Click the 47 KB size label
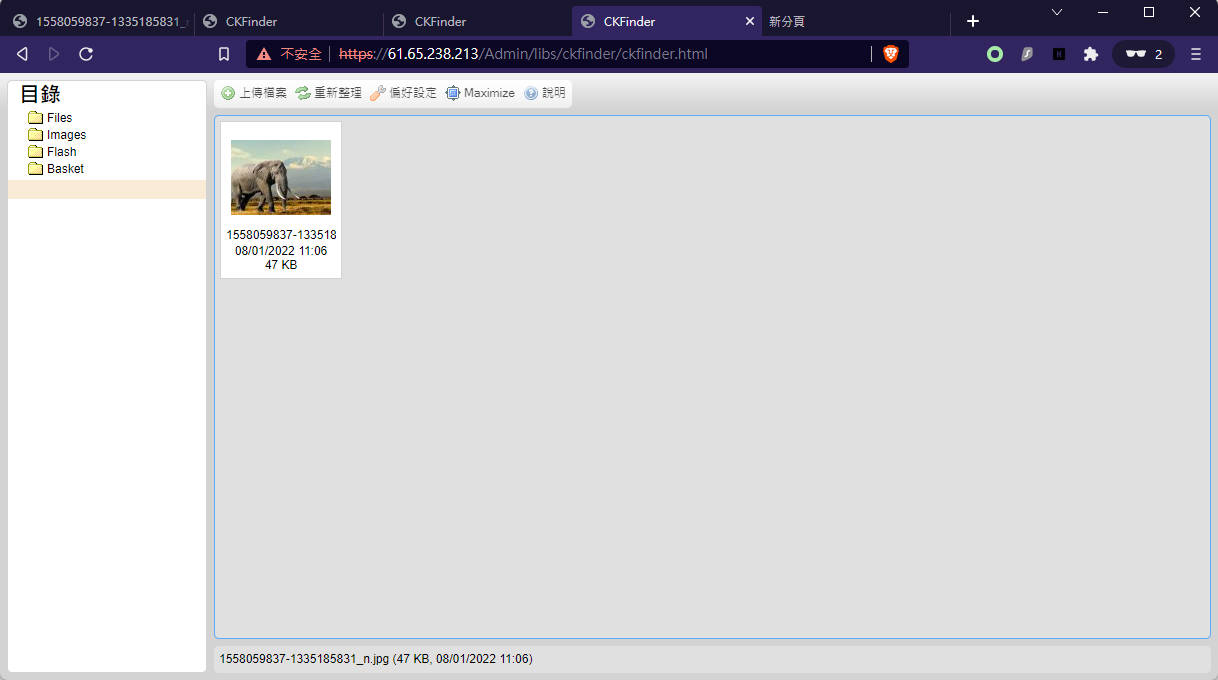 [281, 265]
